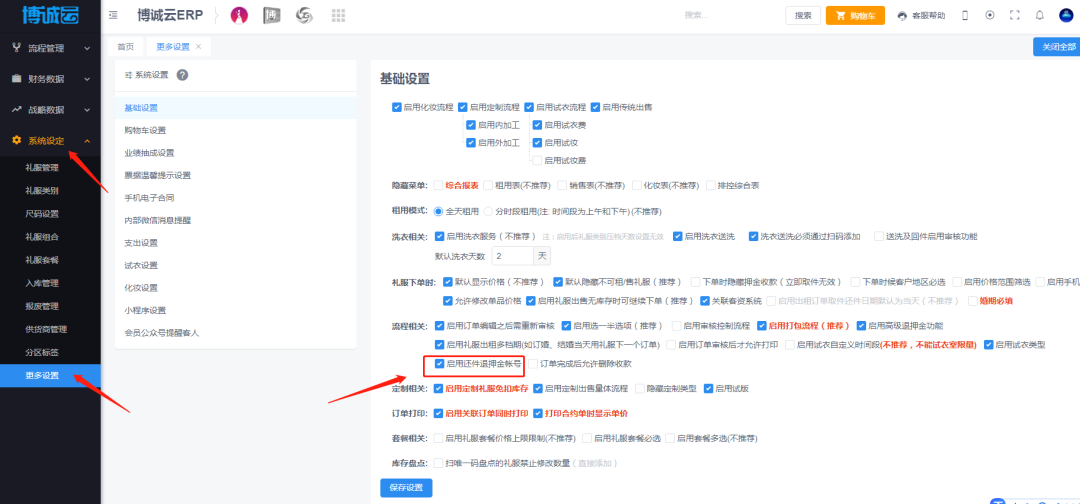Select 小程序设置 in settings list

[x=236, y=311]
